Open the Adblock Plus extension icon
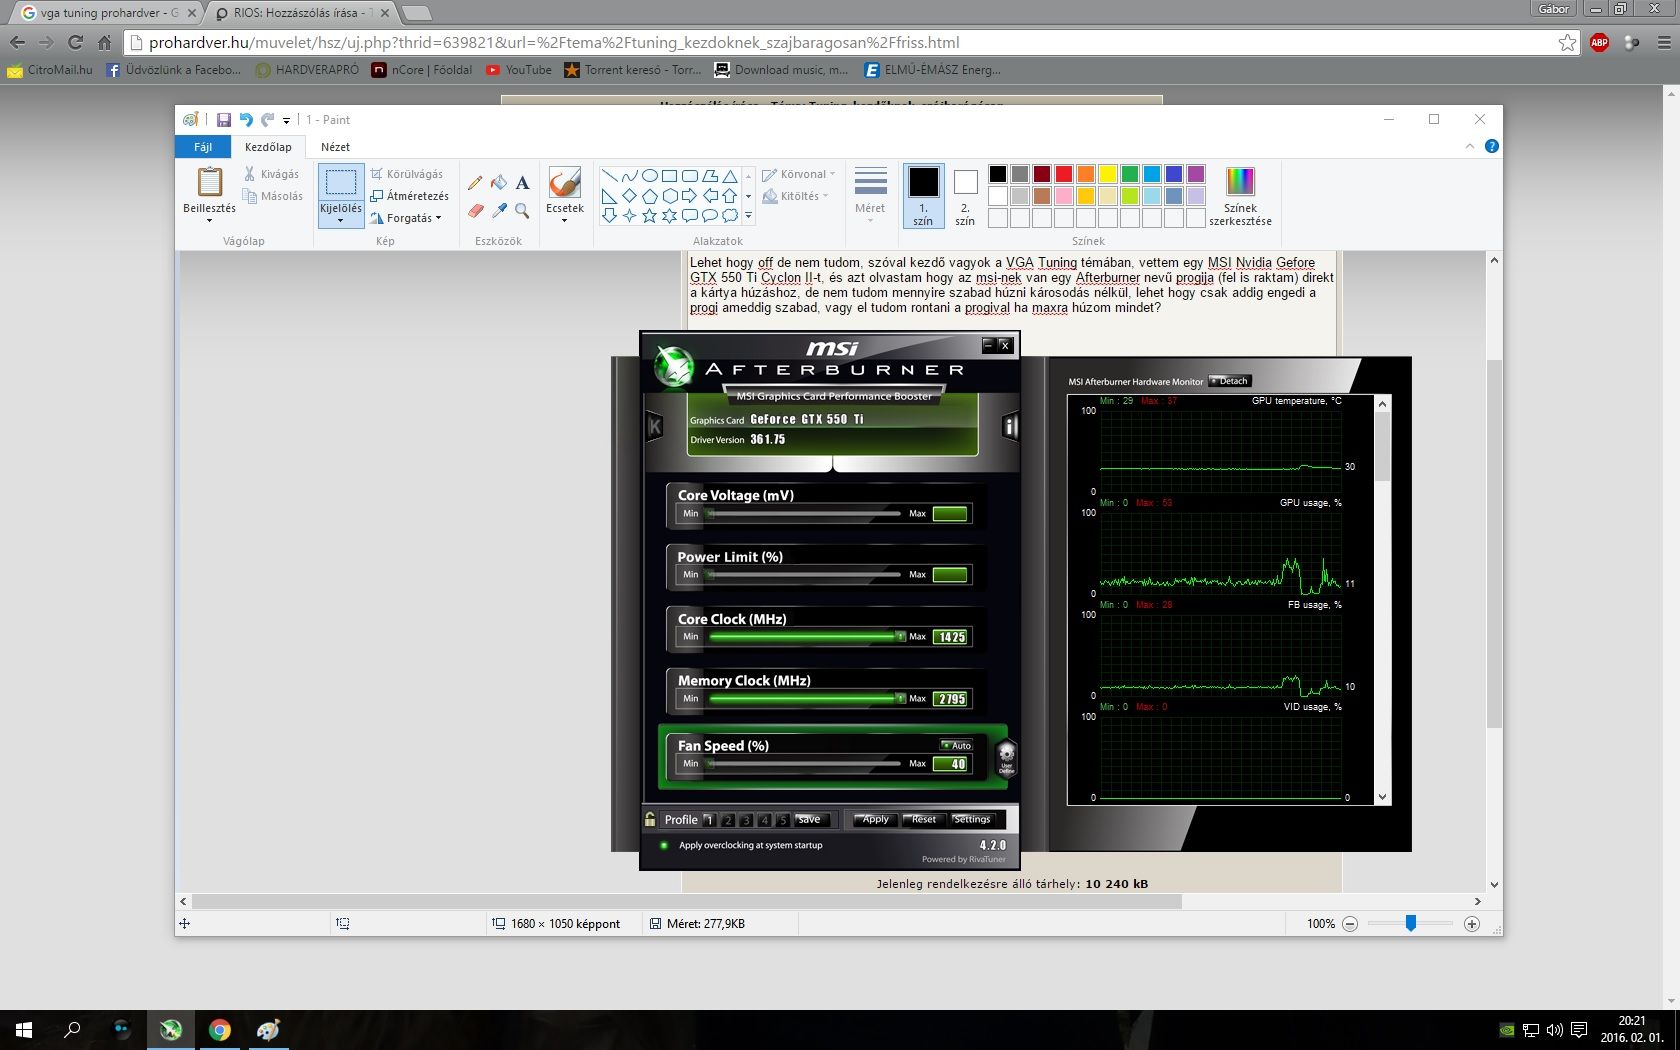1680x1050 pixels. tap(1599, 42)
